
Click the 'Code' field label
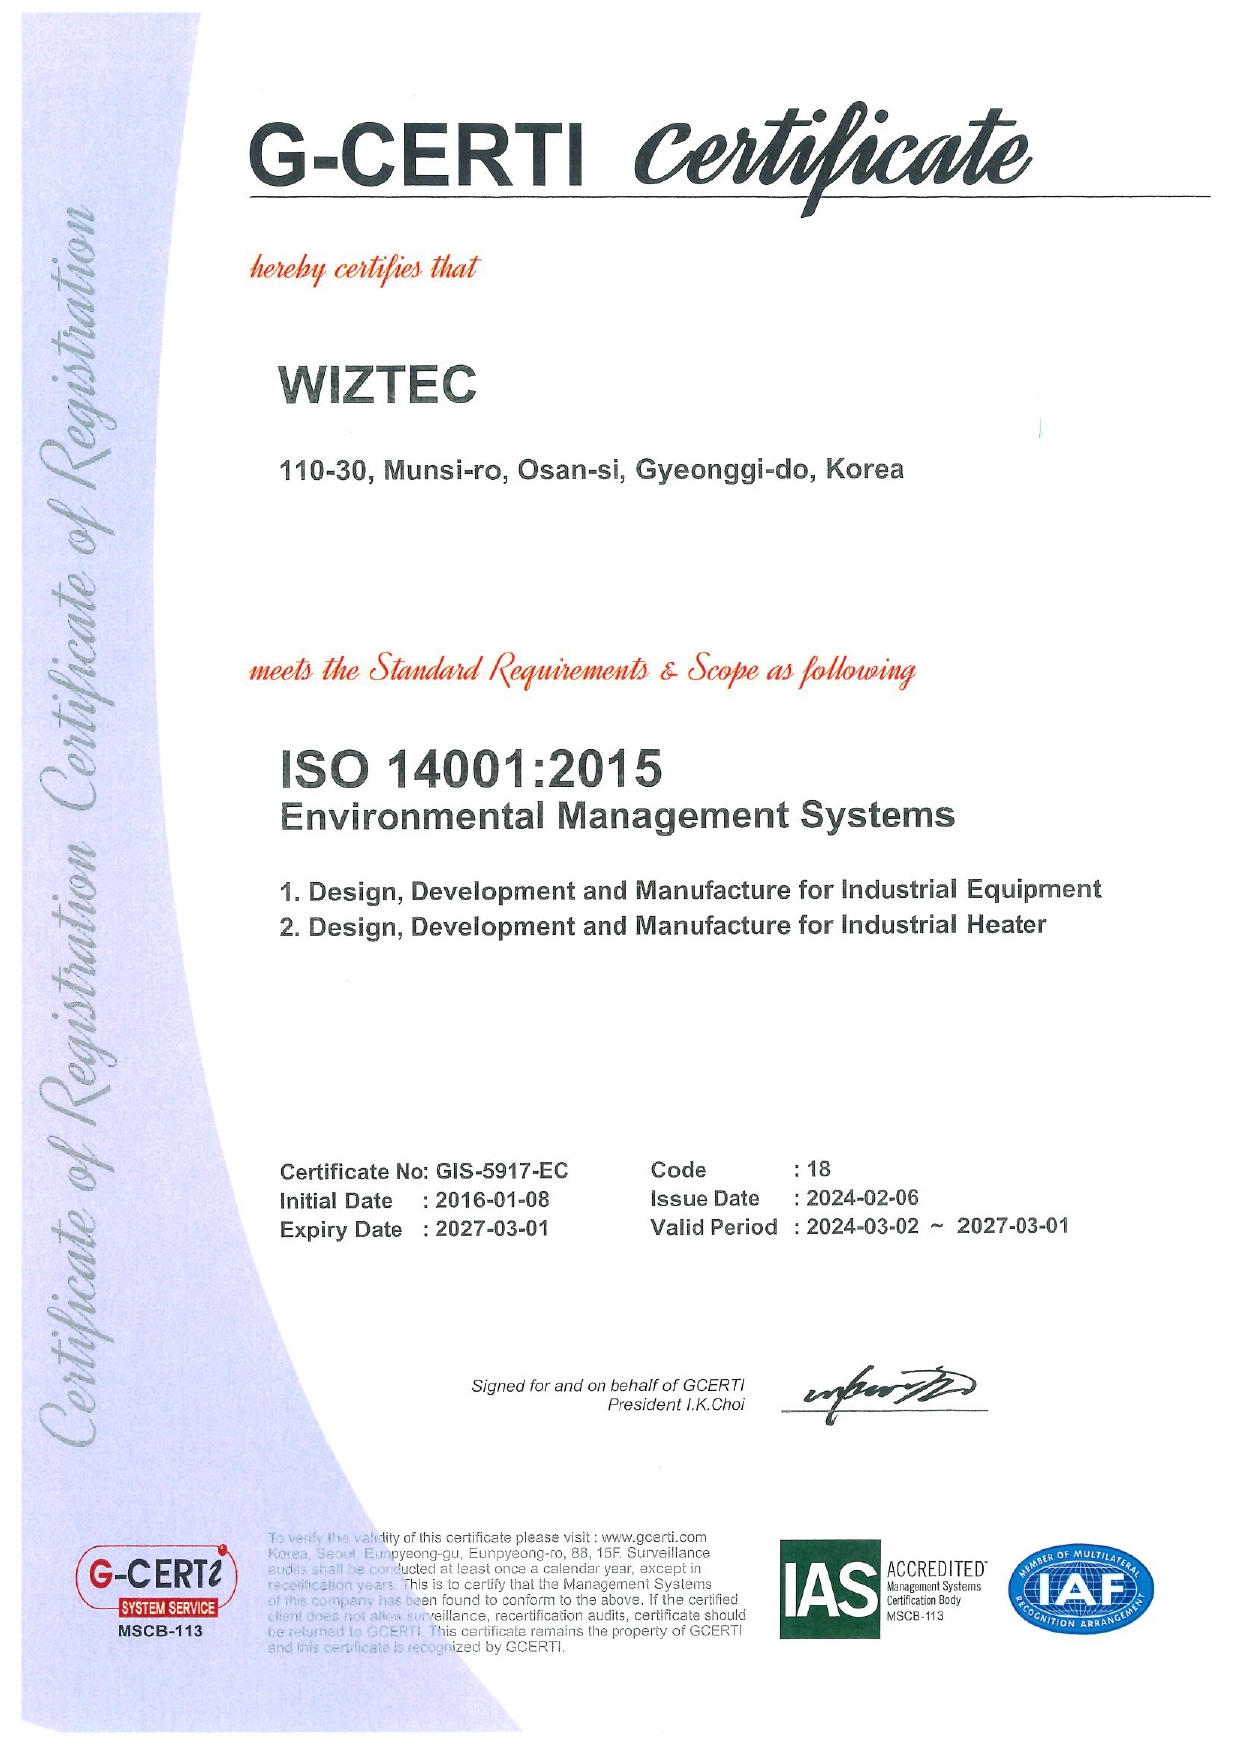coord(678,1170)
